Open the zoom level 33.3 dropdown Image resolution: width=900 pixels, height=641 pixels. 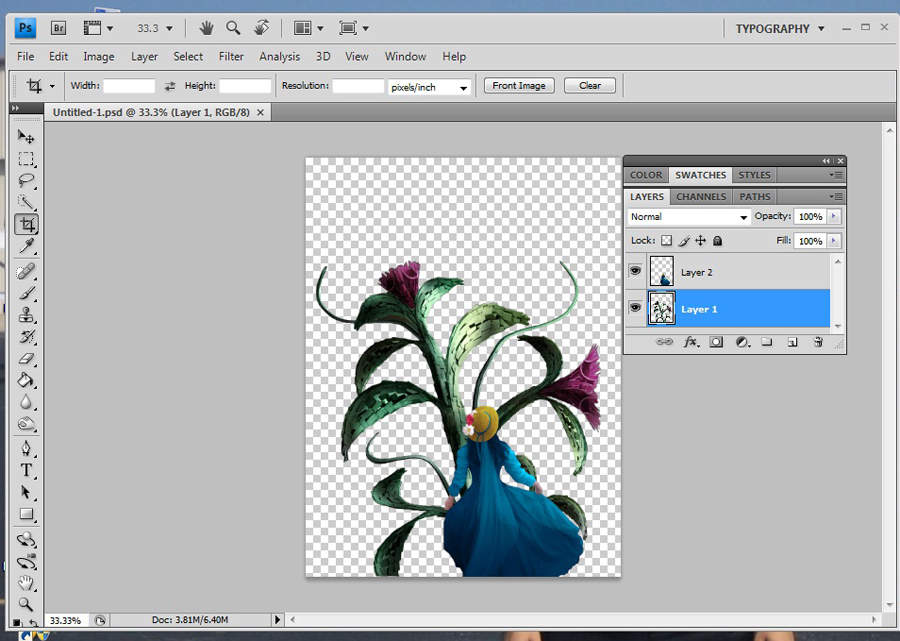click(x=169, y=28)
